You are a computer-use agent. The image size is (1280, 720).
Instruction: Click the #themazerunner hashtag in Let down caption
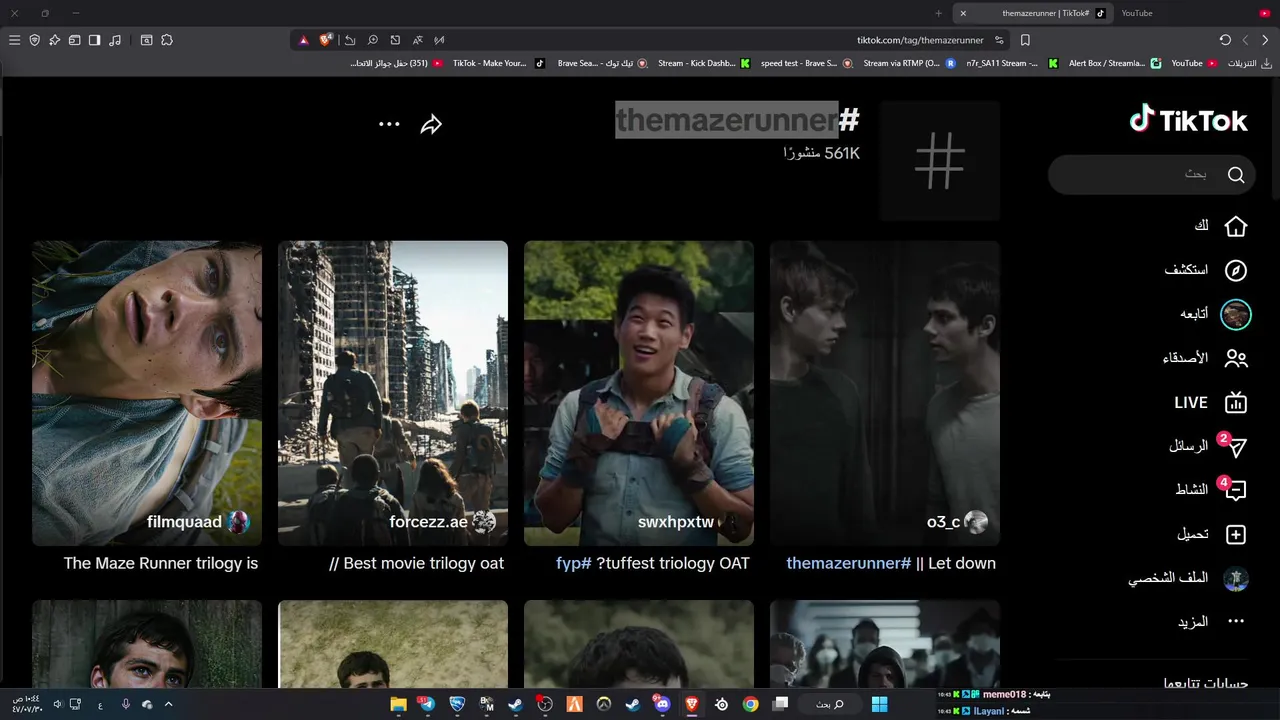pyautogui.click(x=849, y=563)
